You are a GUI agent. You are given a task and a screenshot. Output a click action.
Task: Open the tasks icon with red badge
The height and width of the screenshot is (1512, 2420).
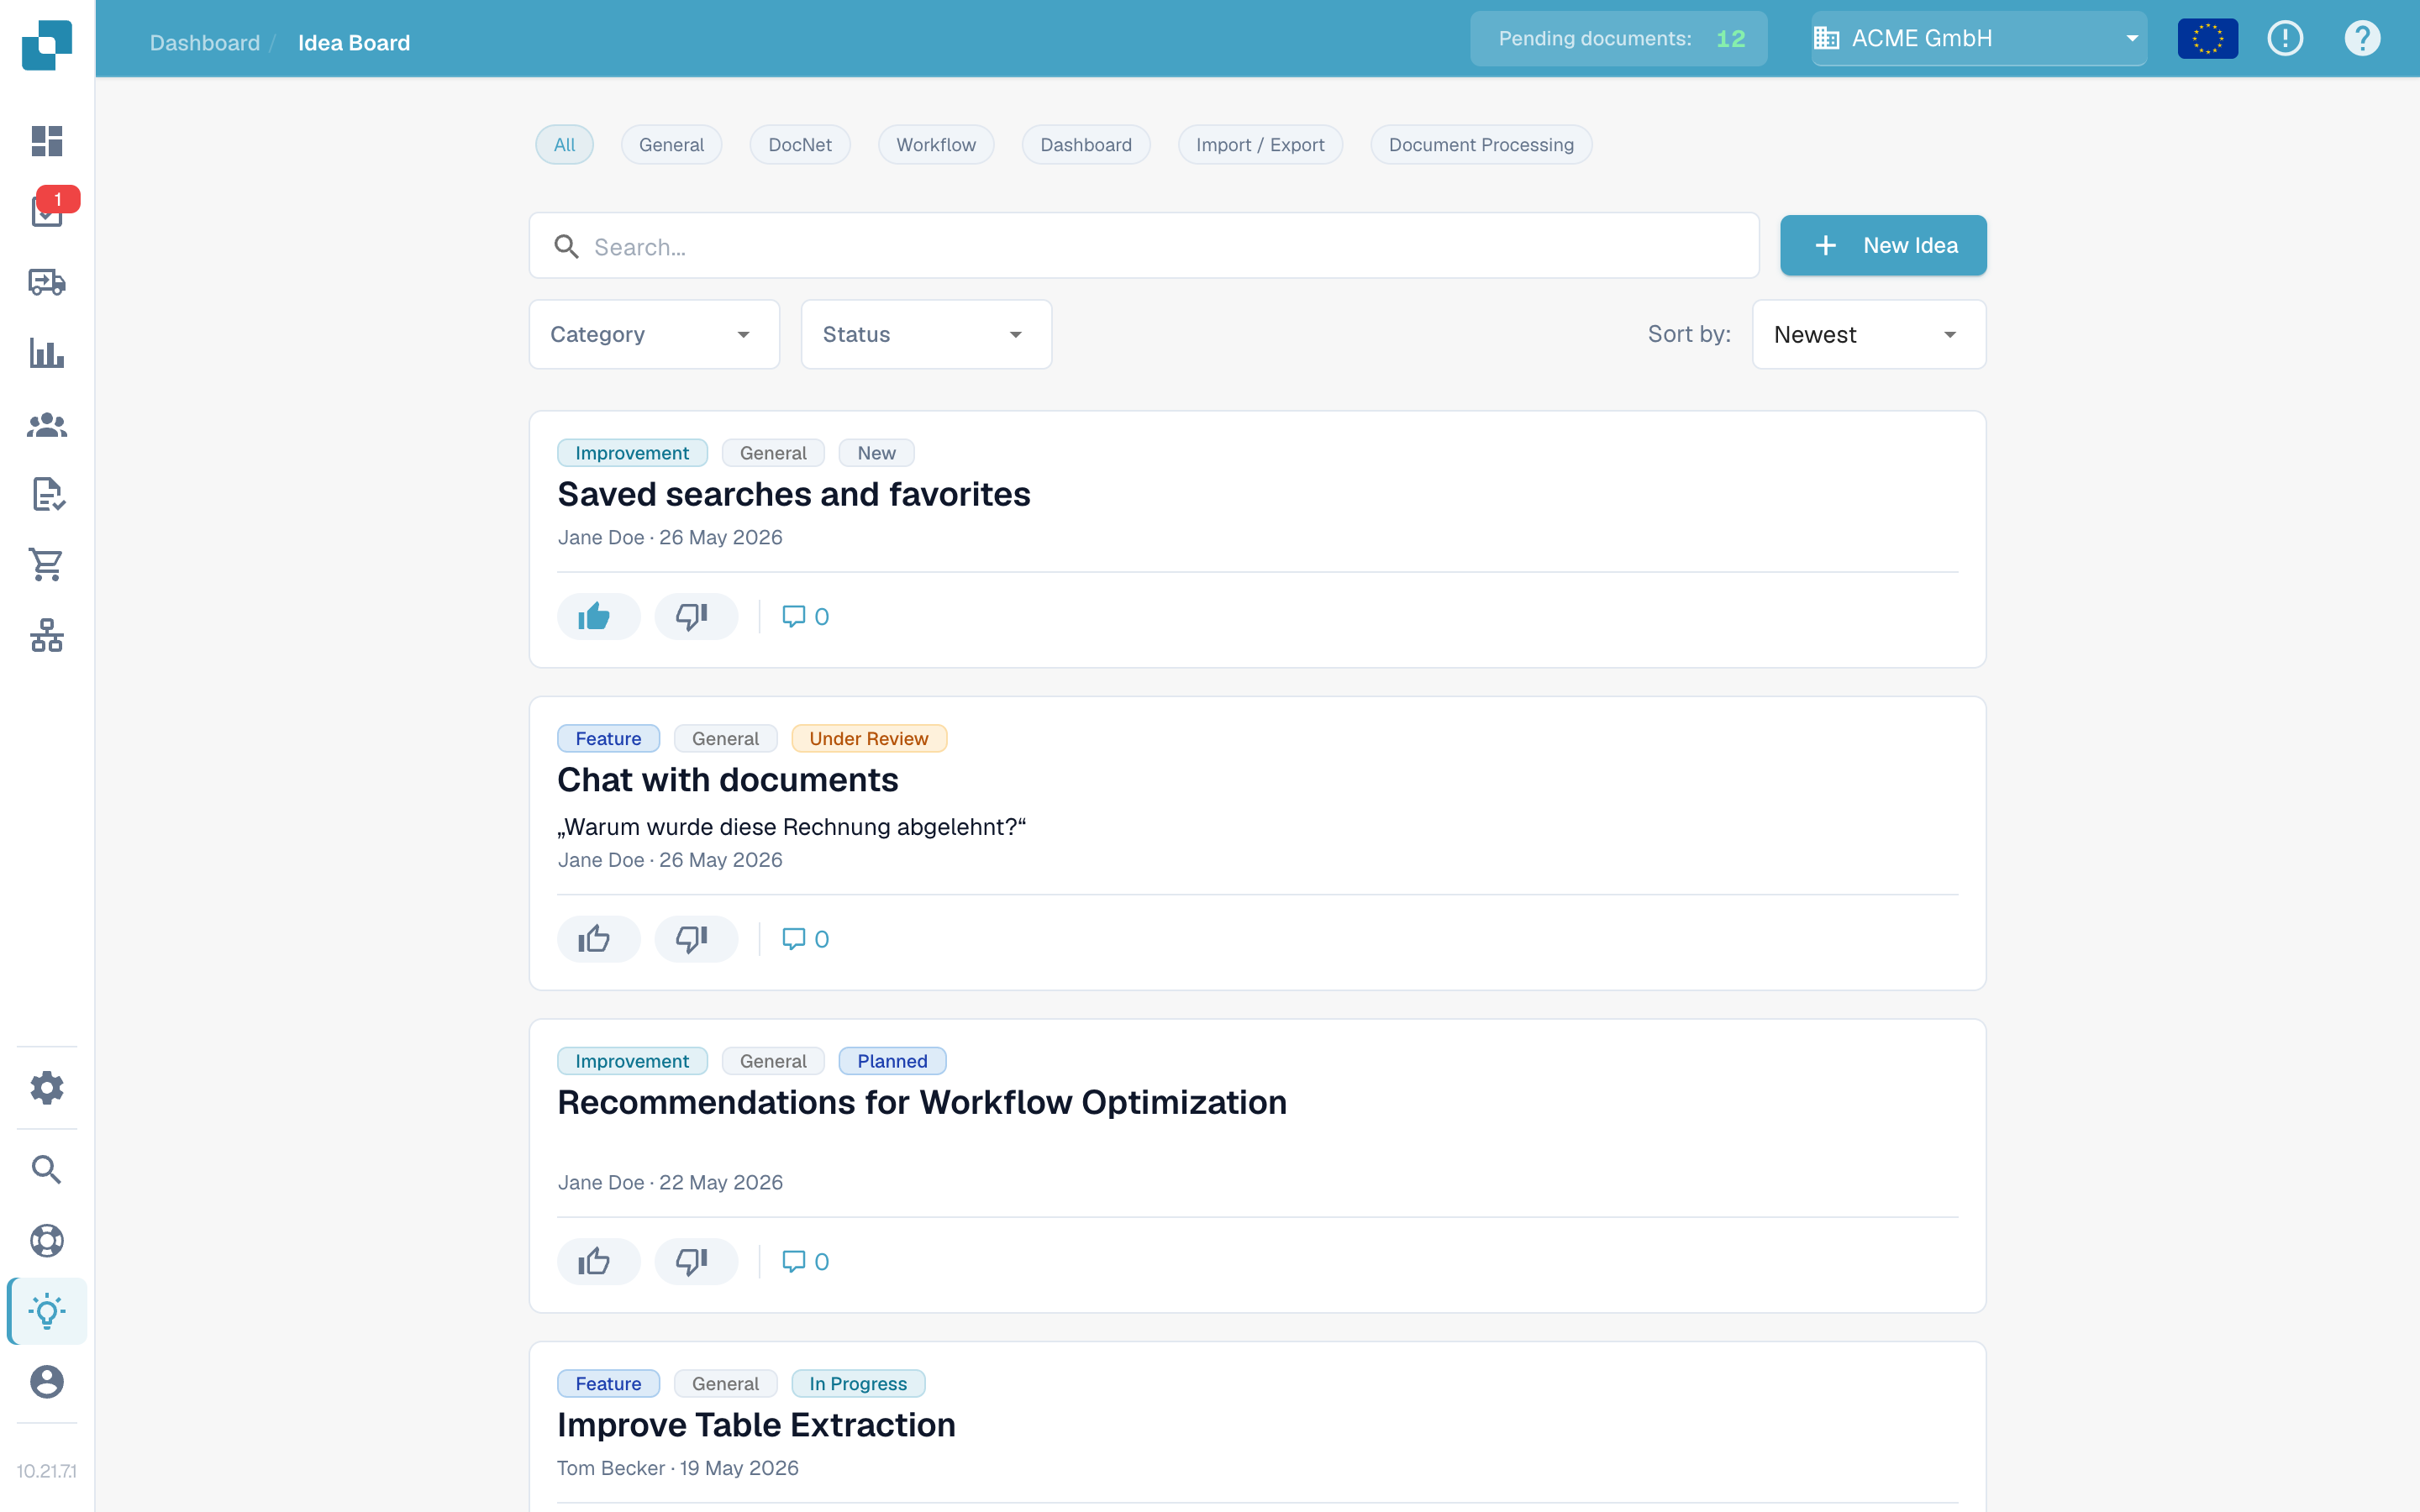tap(47, 211)
